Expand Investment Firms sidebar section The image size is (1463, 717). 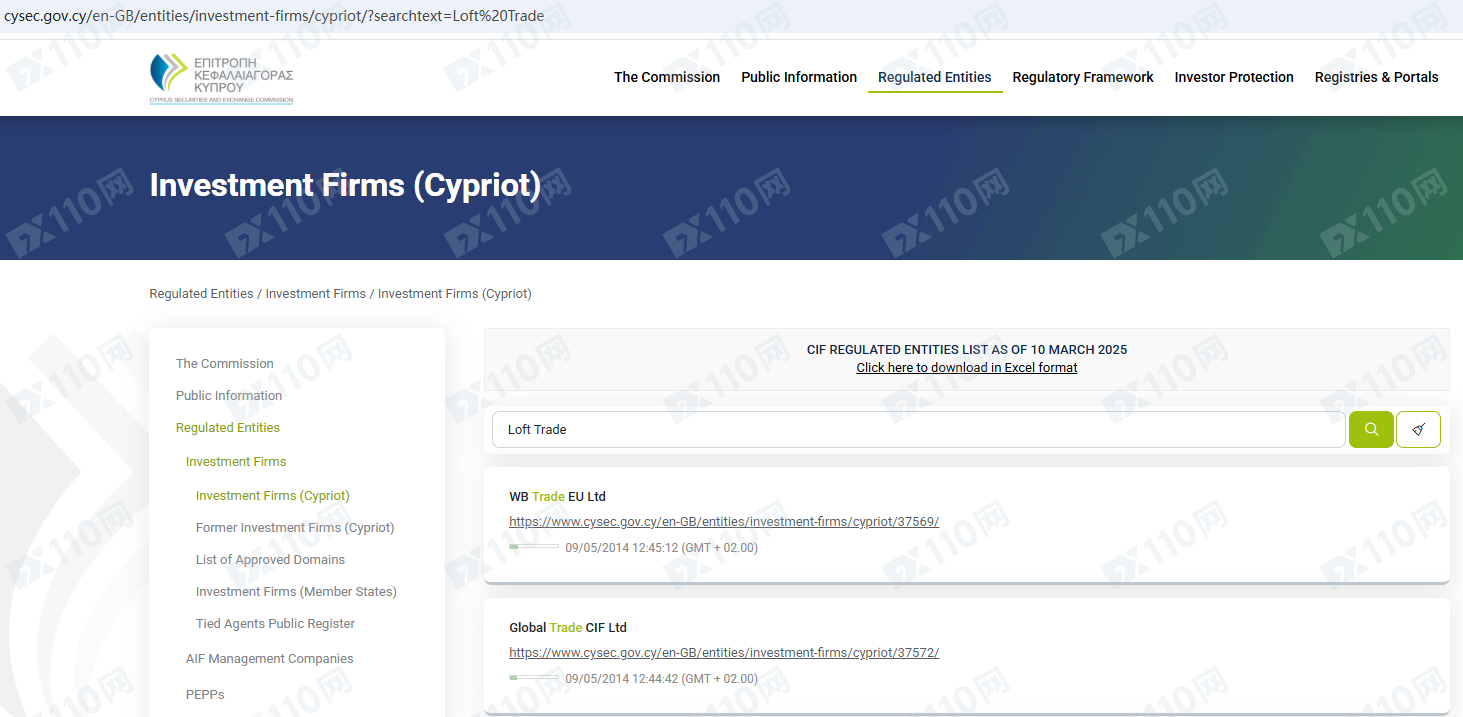236,461
